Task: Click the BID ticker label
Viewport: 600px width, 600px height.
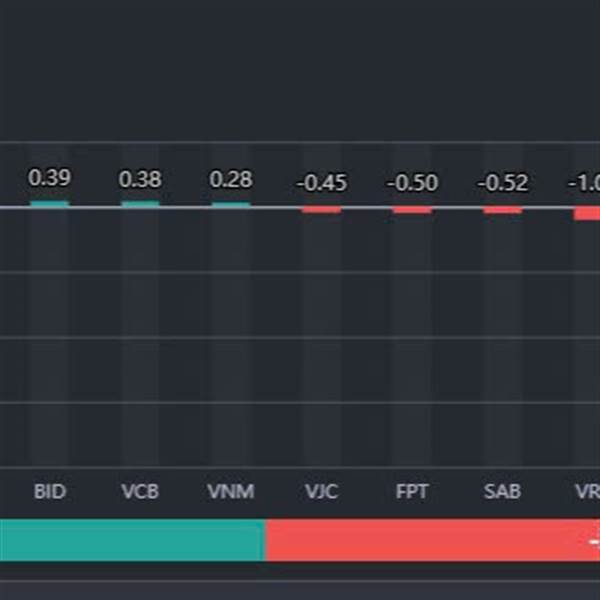Action: click(x=49, y=492)
